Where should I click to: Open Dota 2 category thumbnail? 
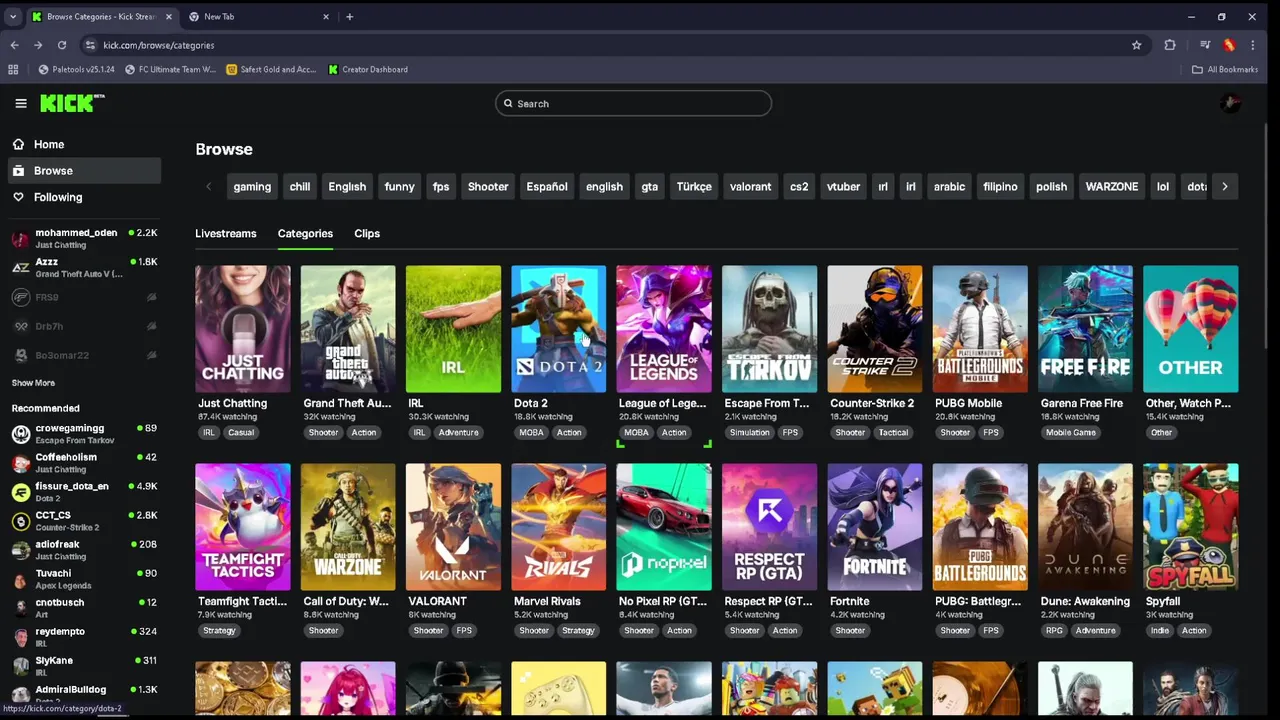coord(559,329)
